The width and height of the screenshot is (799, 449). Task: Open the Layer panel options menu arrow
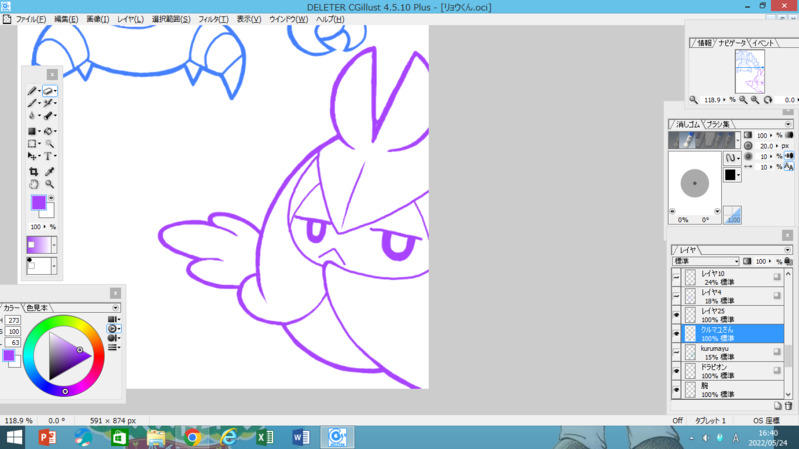click(x=788, y=250)
